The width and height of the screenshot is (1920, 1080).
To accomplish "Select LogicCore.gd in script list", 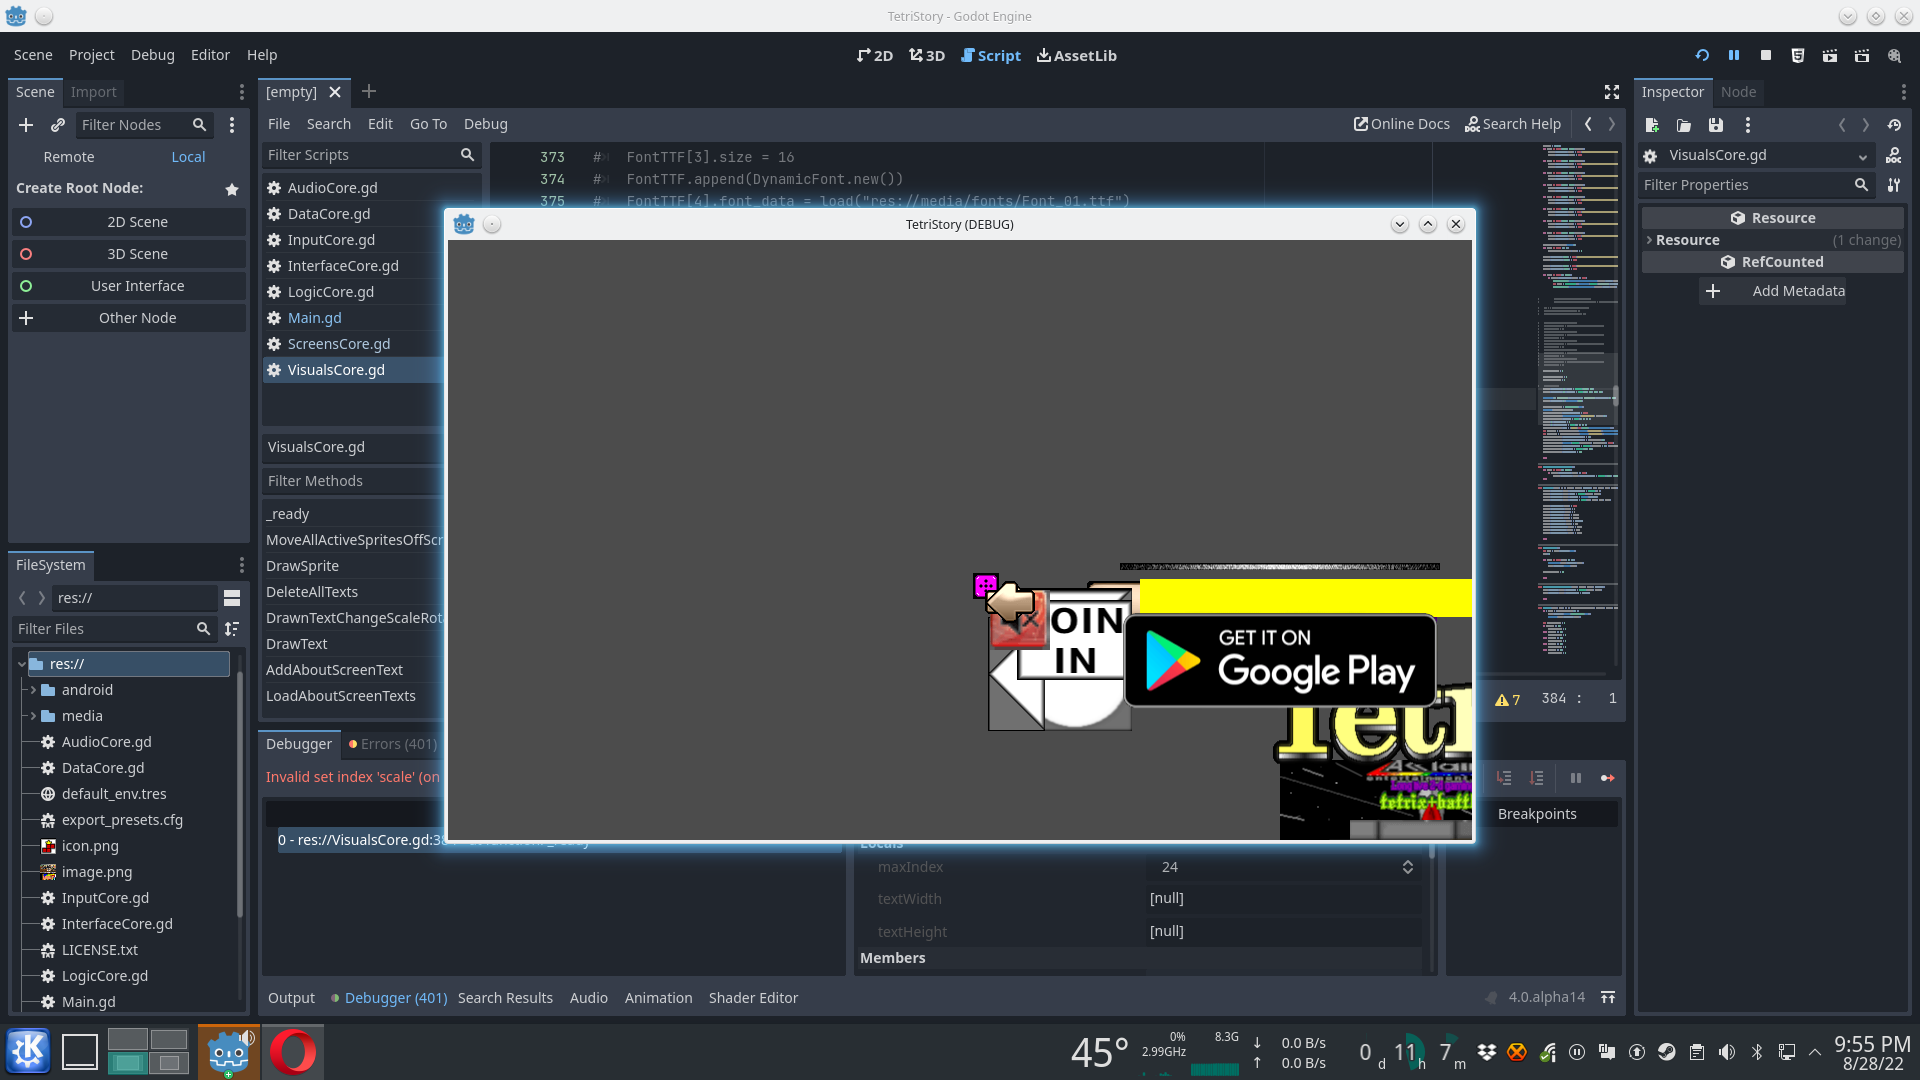I will [x=331, y=292].
